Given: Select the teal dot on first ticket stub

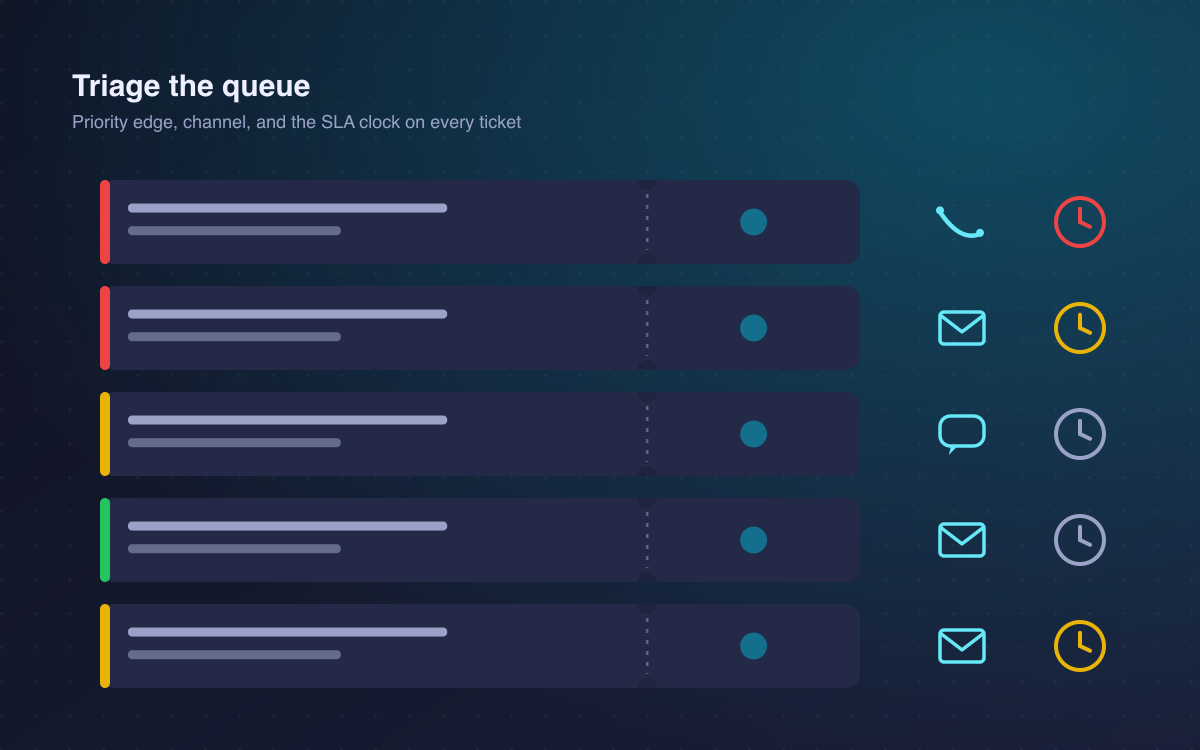Looking at the screenshot, I should [753, 222].
